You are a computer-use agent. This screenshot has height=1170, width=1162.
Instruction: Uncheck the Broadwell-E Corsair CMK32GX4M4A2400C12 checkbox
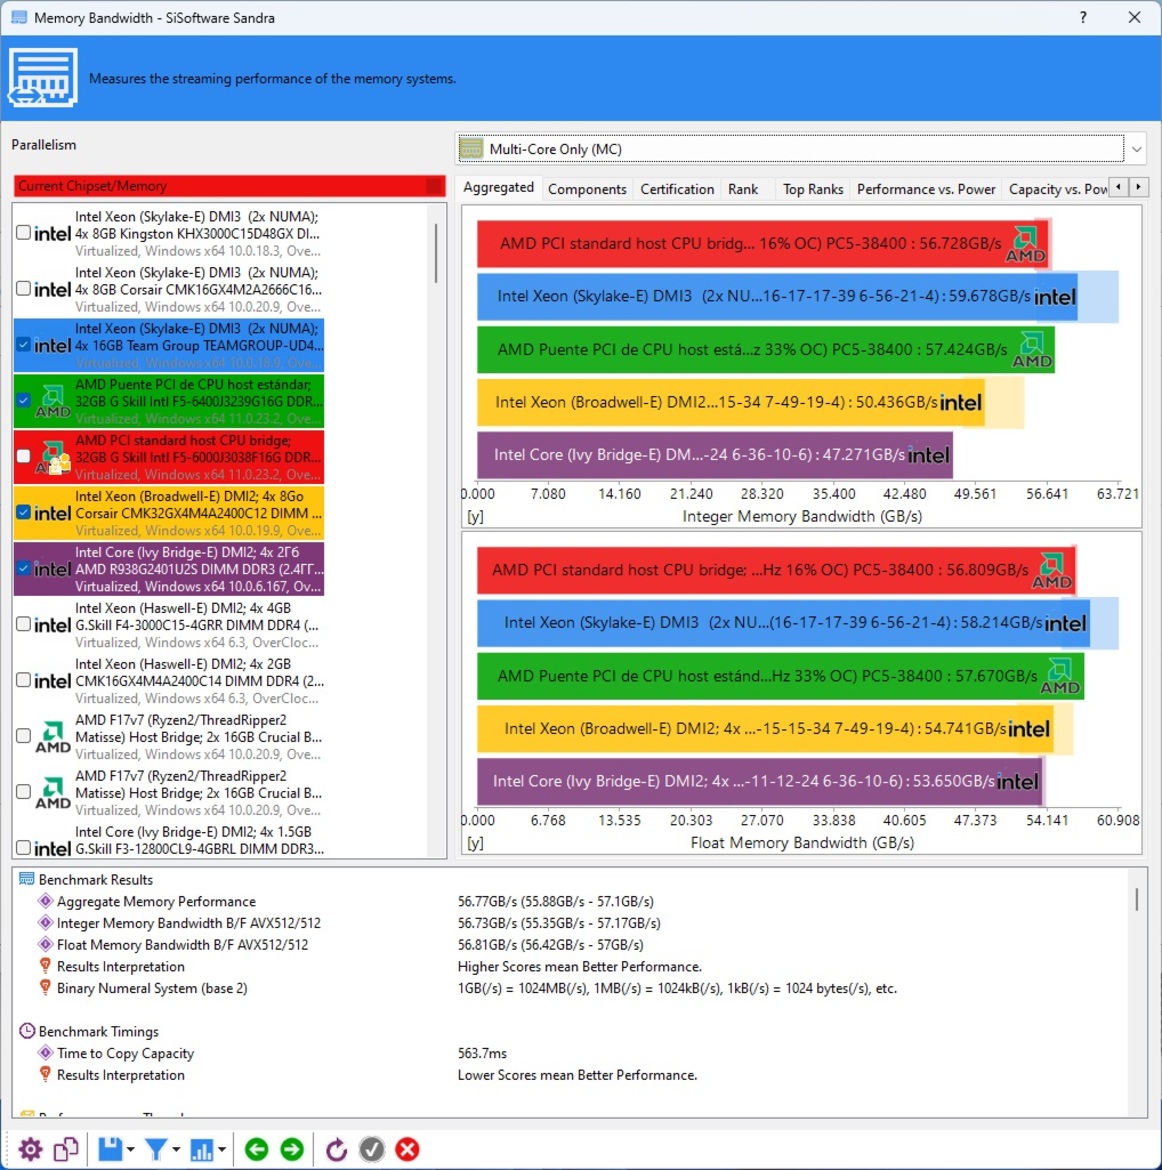point(23,513)
